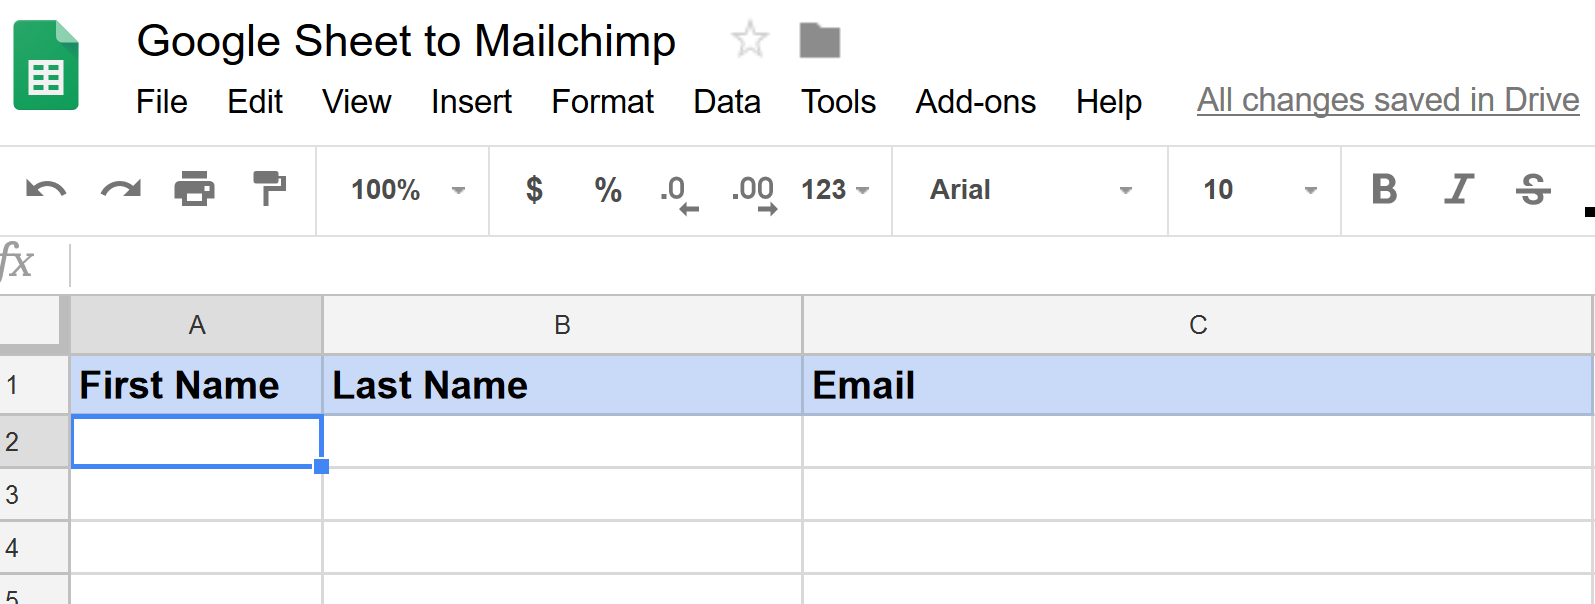Image resolution: width=1595 pixels, height=604 pixels.
Task: Open the Format menu
Action: click(603, 101)
